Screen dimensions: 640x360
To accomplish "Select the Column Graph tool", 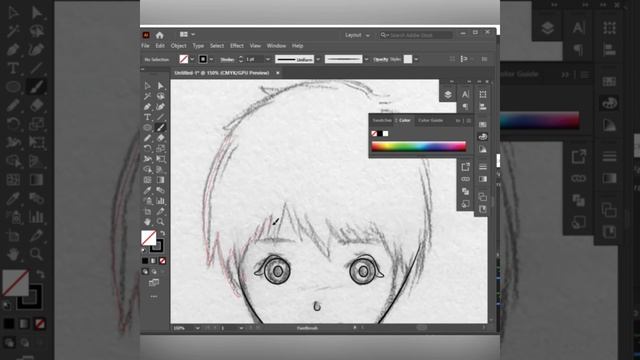I will (x=160, y=201).
